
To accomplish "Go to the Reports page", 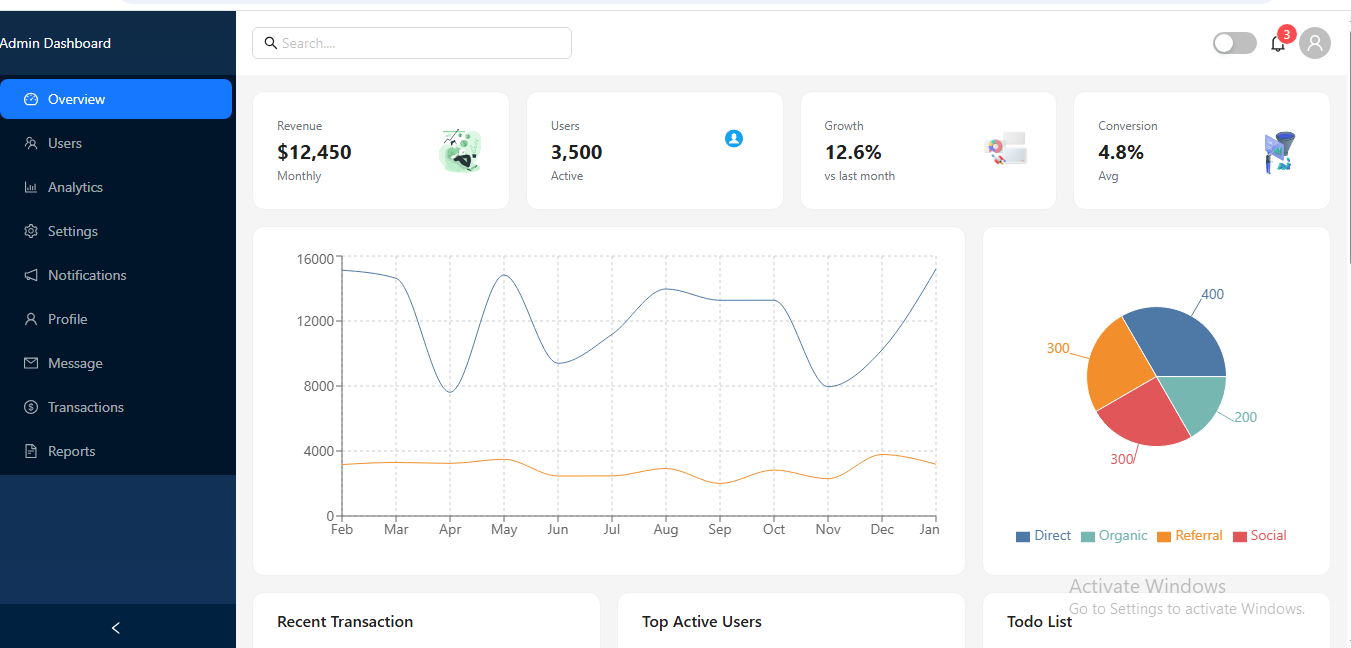I will click(71, 451).
